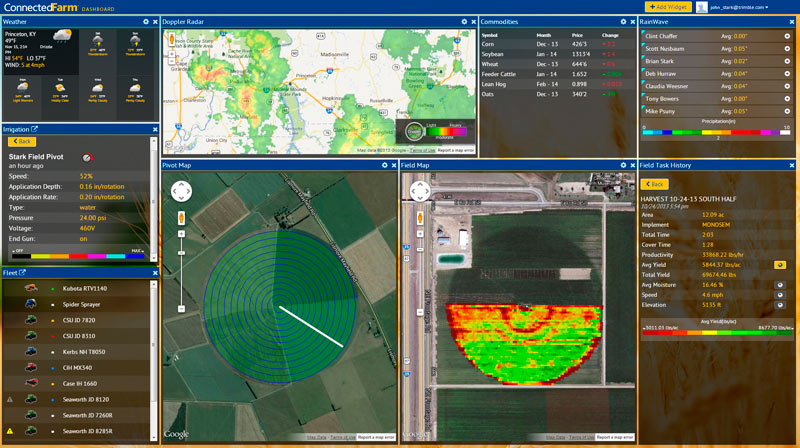This screenshot has height=448, width=800.
Task: Open the john_stark user account dropdown
Action: (739, 7)
